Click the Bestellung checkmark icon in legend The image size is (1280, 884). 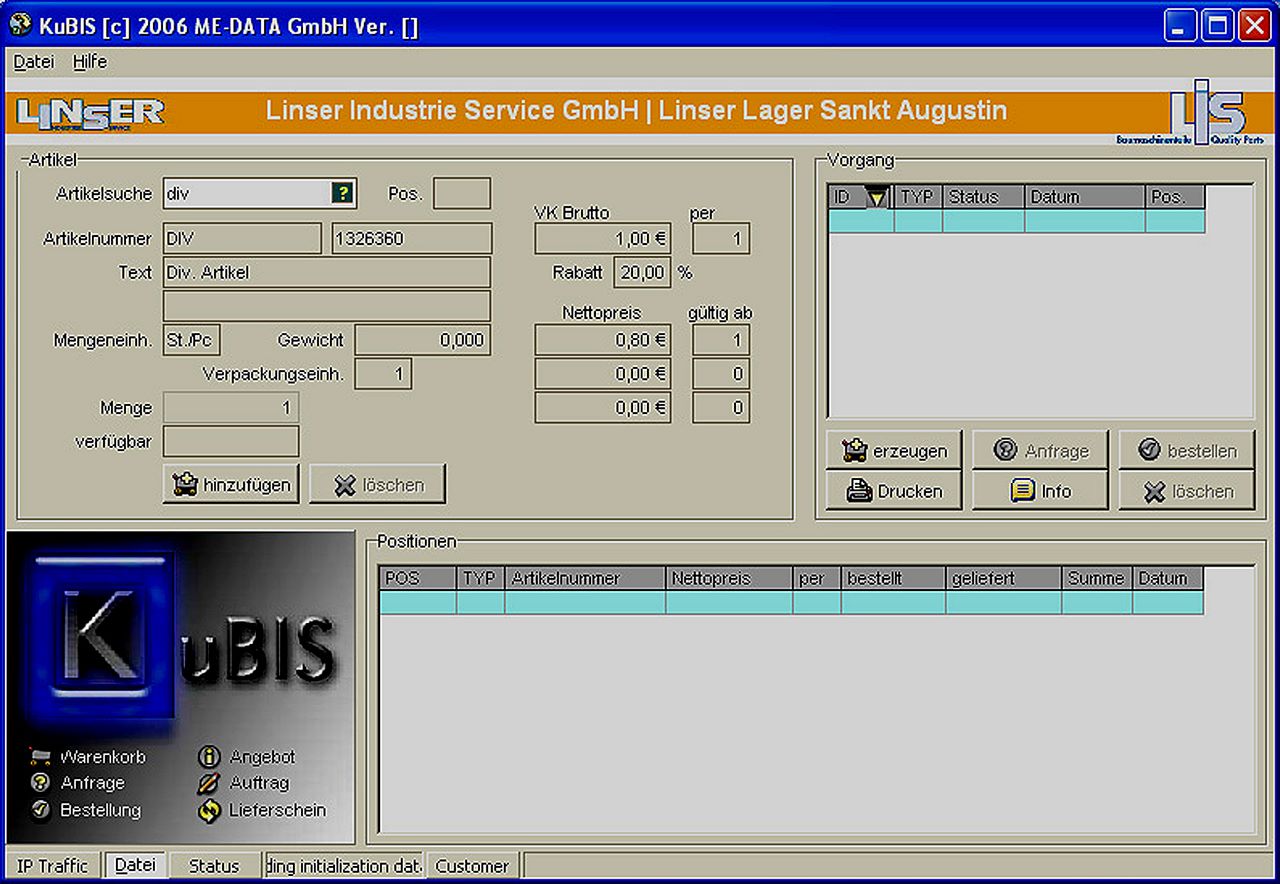(40, 810)
